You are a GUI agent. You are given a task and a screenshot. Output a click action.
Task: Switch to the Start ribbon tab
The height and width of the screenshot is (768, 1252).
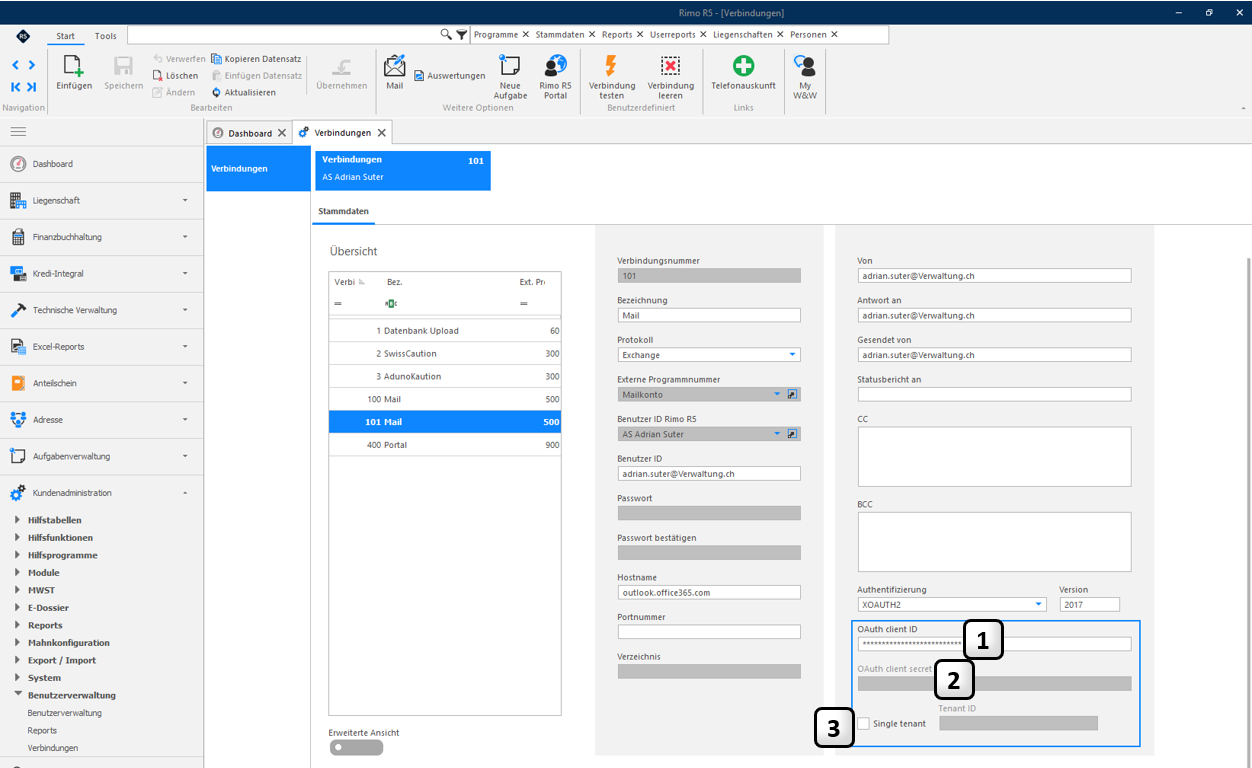65,36
